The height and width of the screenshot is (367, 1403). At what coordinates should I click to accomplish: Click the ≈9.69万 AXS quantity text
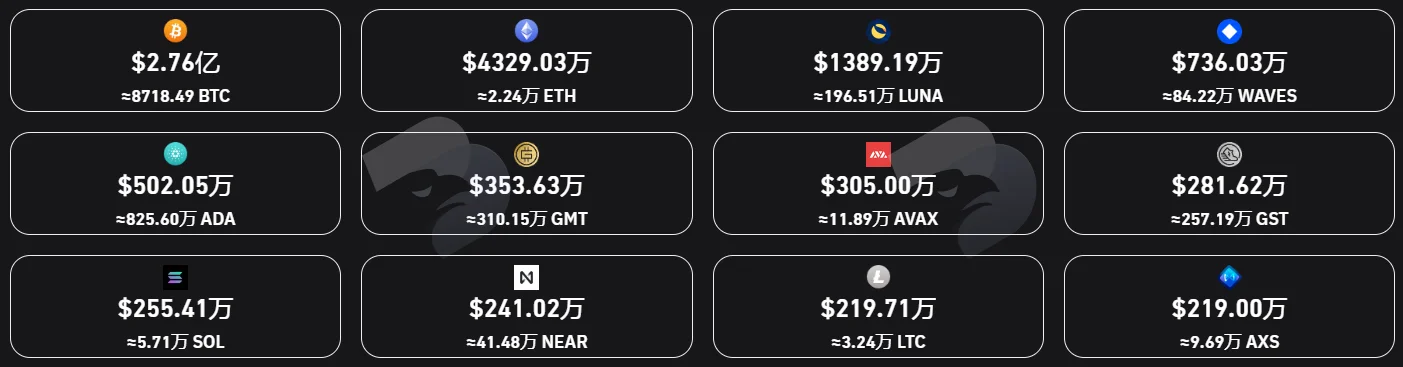click(1229, 341)
